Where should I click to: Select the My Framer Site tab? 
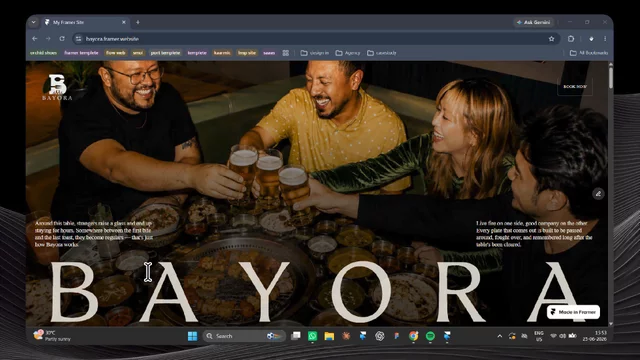(x=85, y=22)
